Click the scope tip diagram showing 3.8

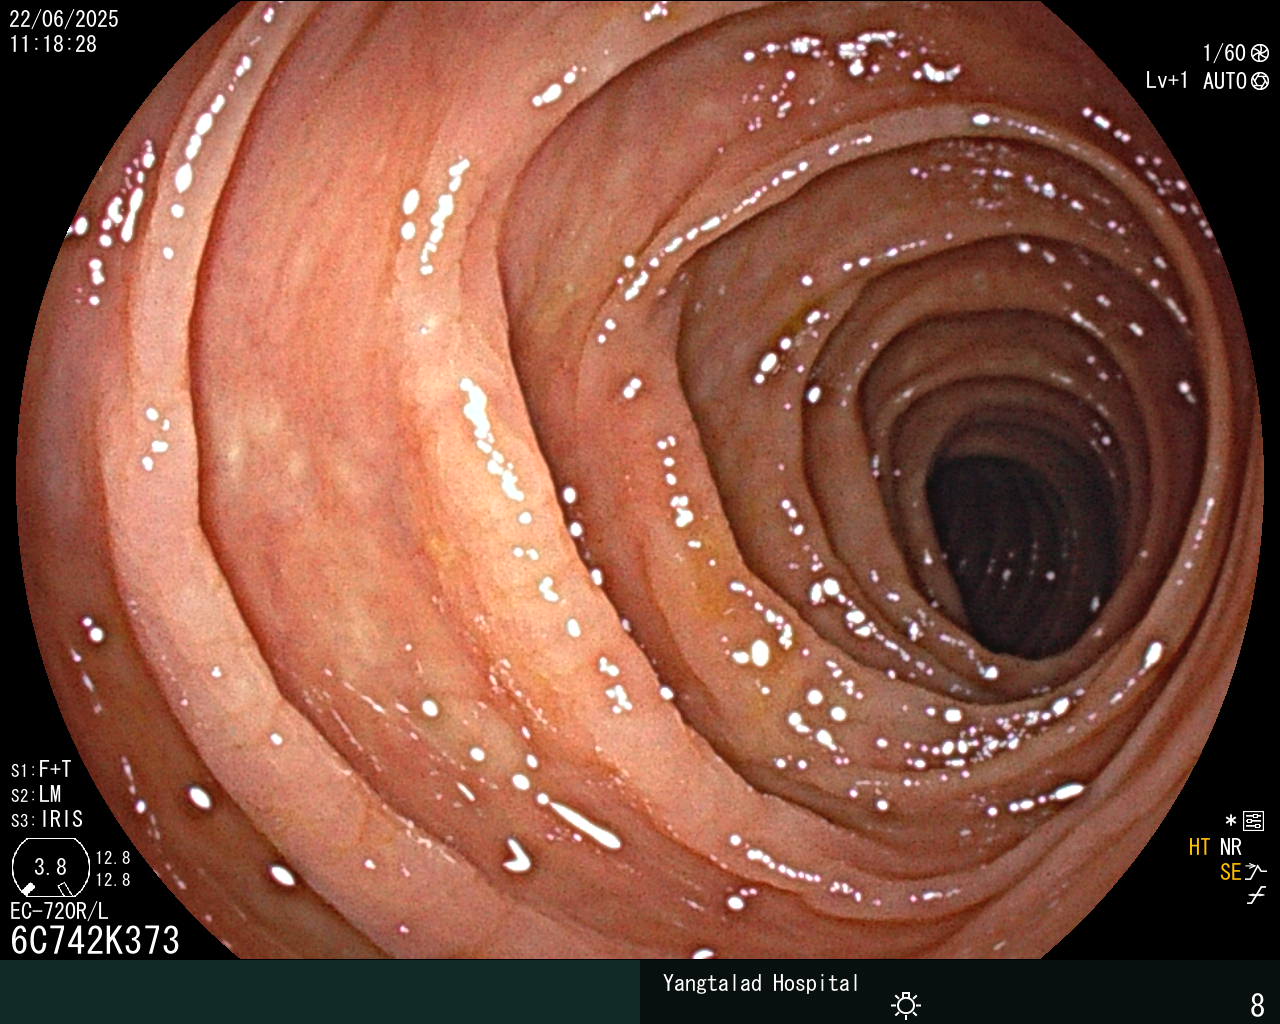click(50, 868)
